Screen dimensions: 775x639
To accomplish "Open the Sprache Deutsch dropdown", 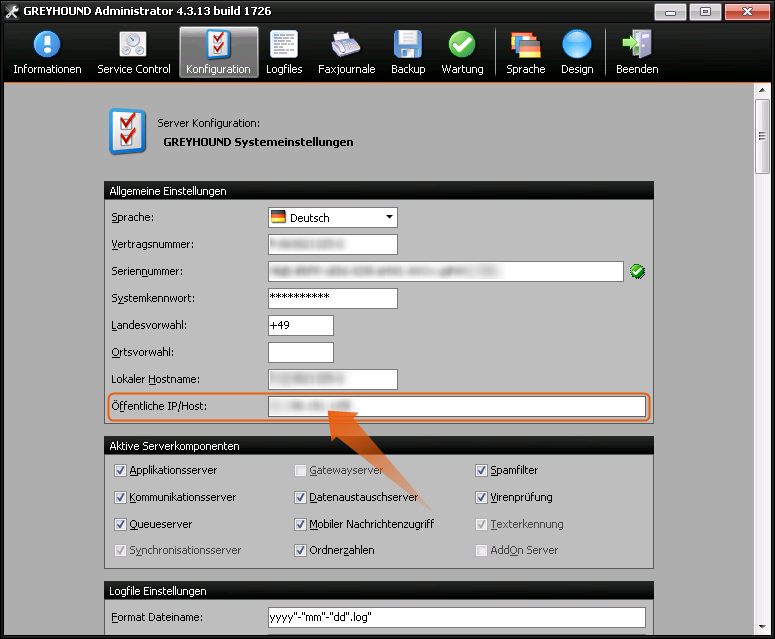I will [x=333, y=217].
